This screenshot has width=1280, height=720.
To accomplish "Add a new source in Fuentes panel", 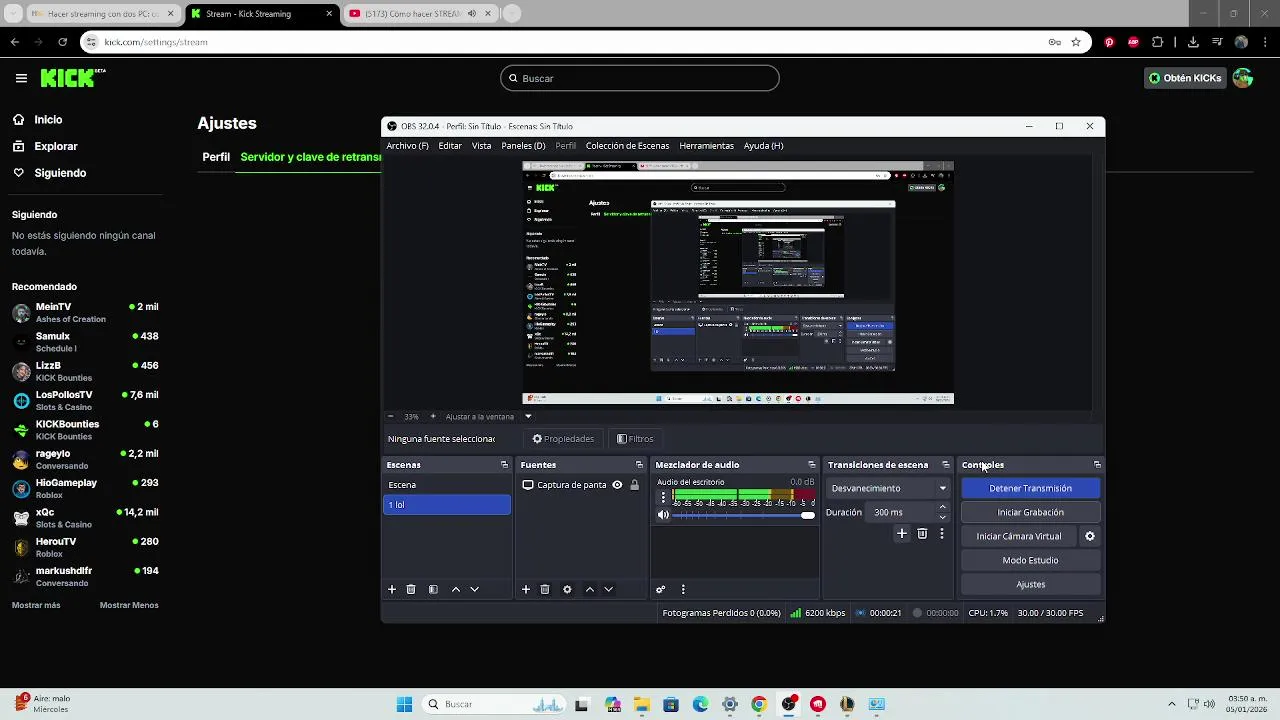I will (x=526, y=590).
